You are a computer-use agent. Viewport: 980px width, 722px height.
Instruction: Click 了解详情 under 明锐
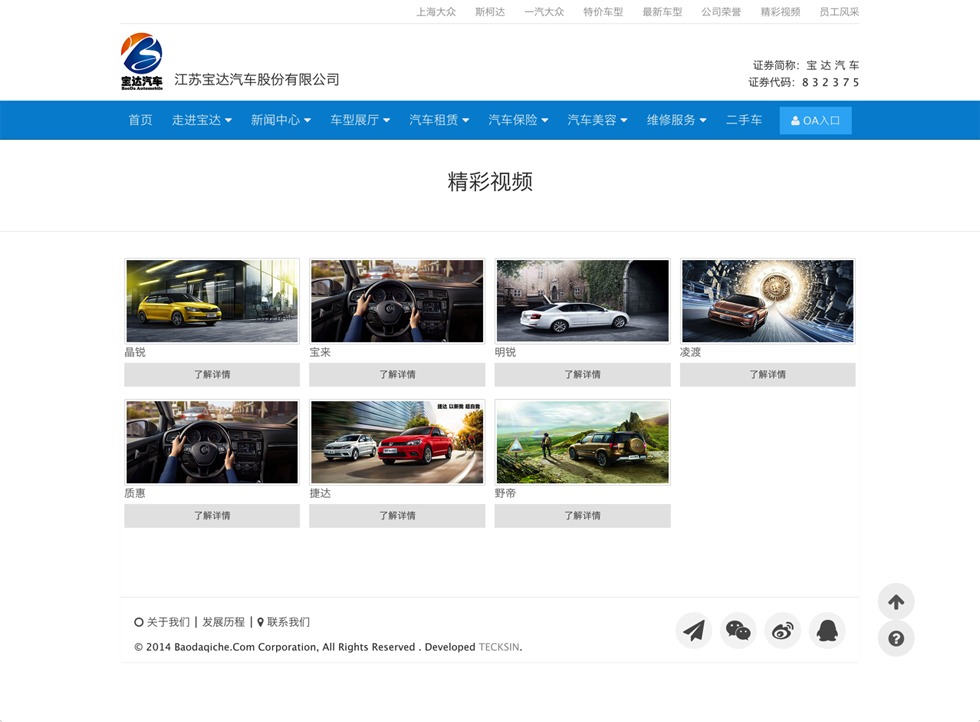tap(582, 374)
